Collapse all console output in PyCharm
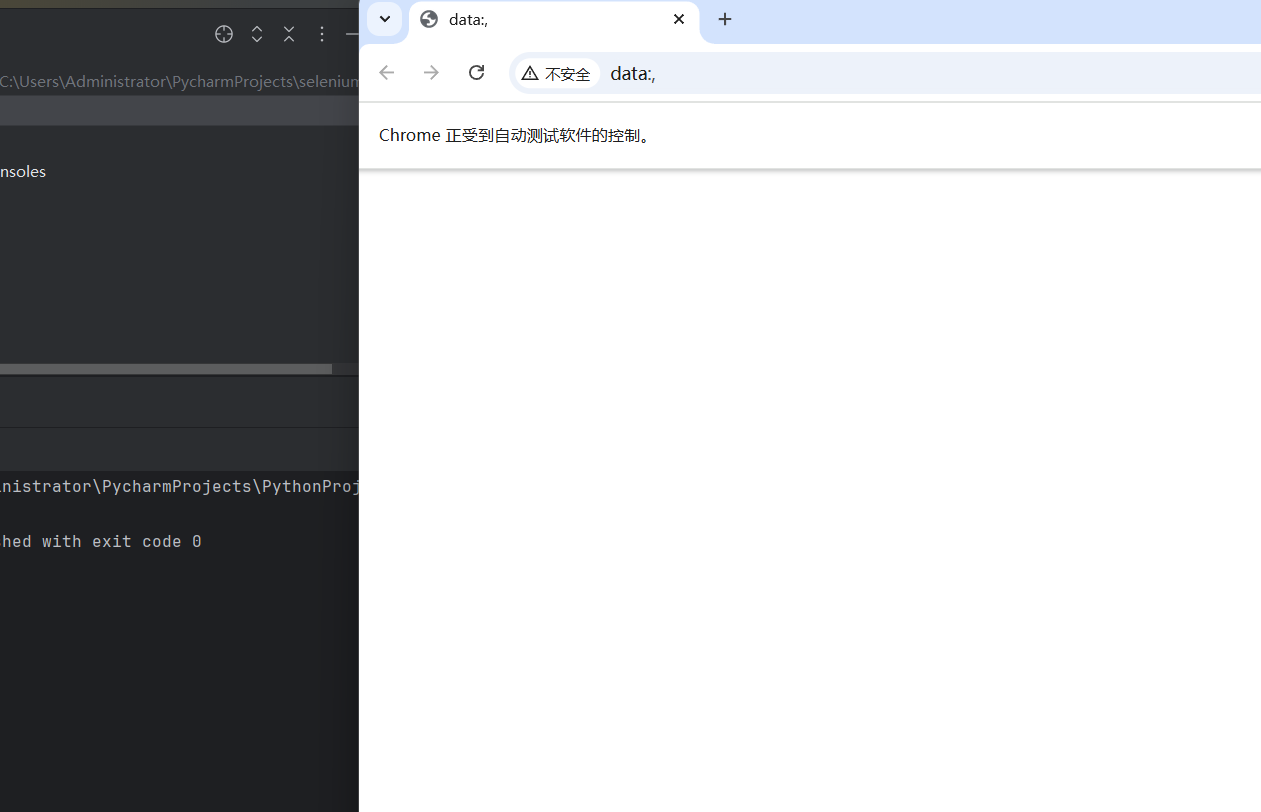1261x812 pixels. coord(288,33)
